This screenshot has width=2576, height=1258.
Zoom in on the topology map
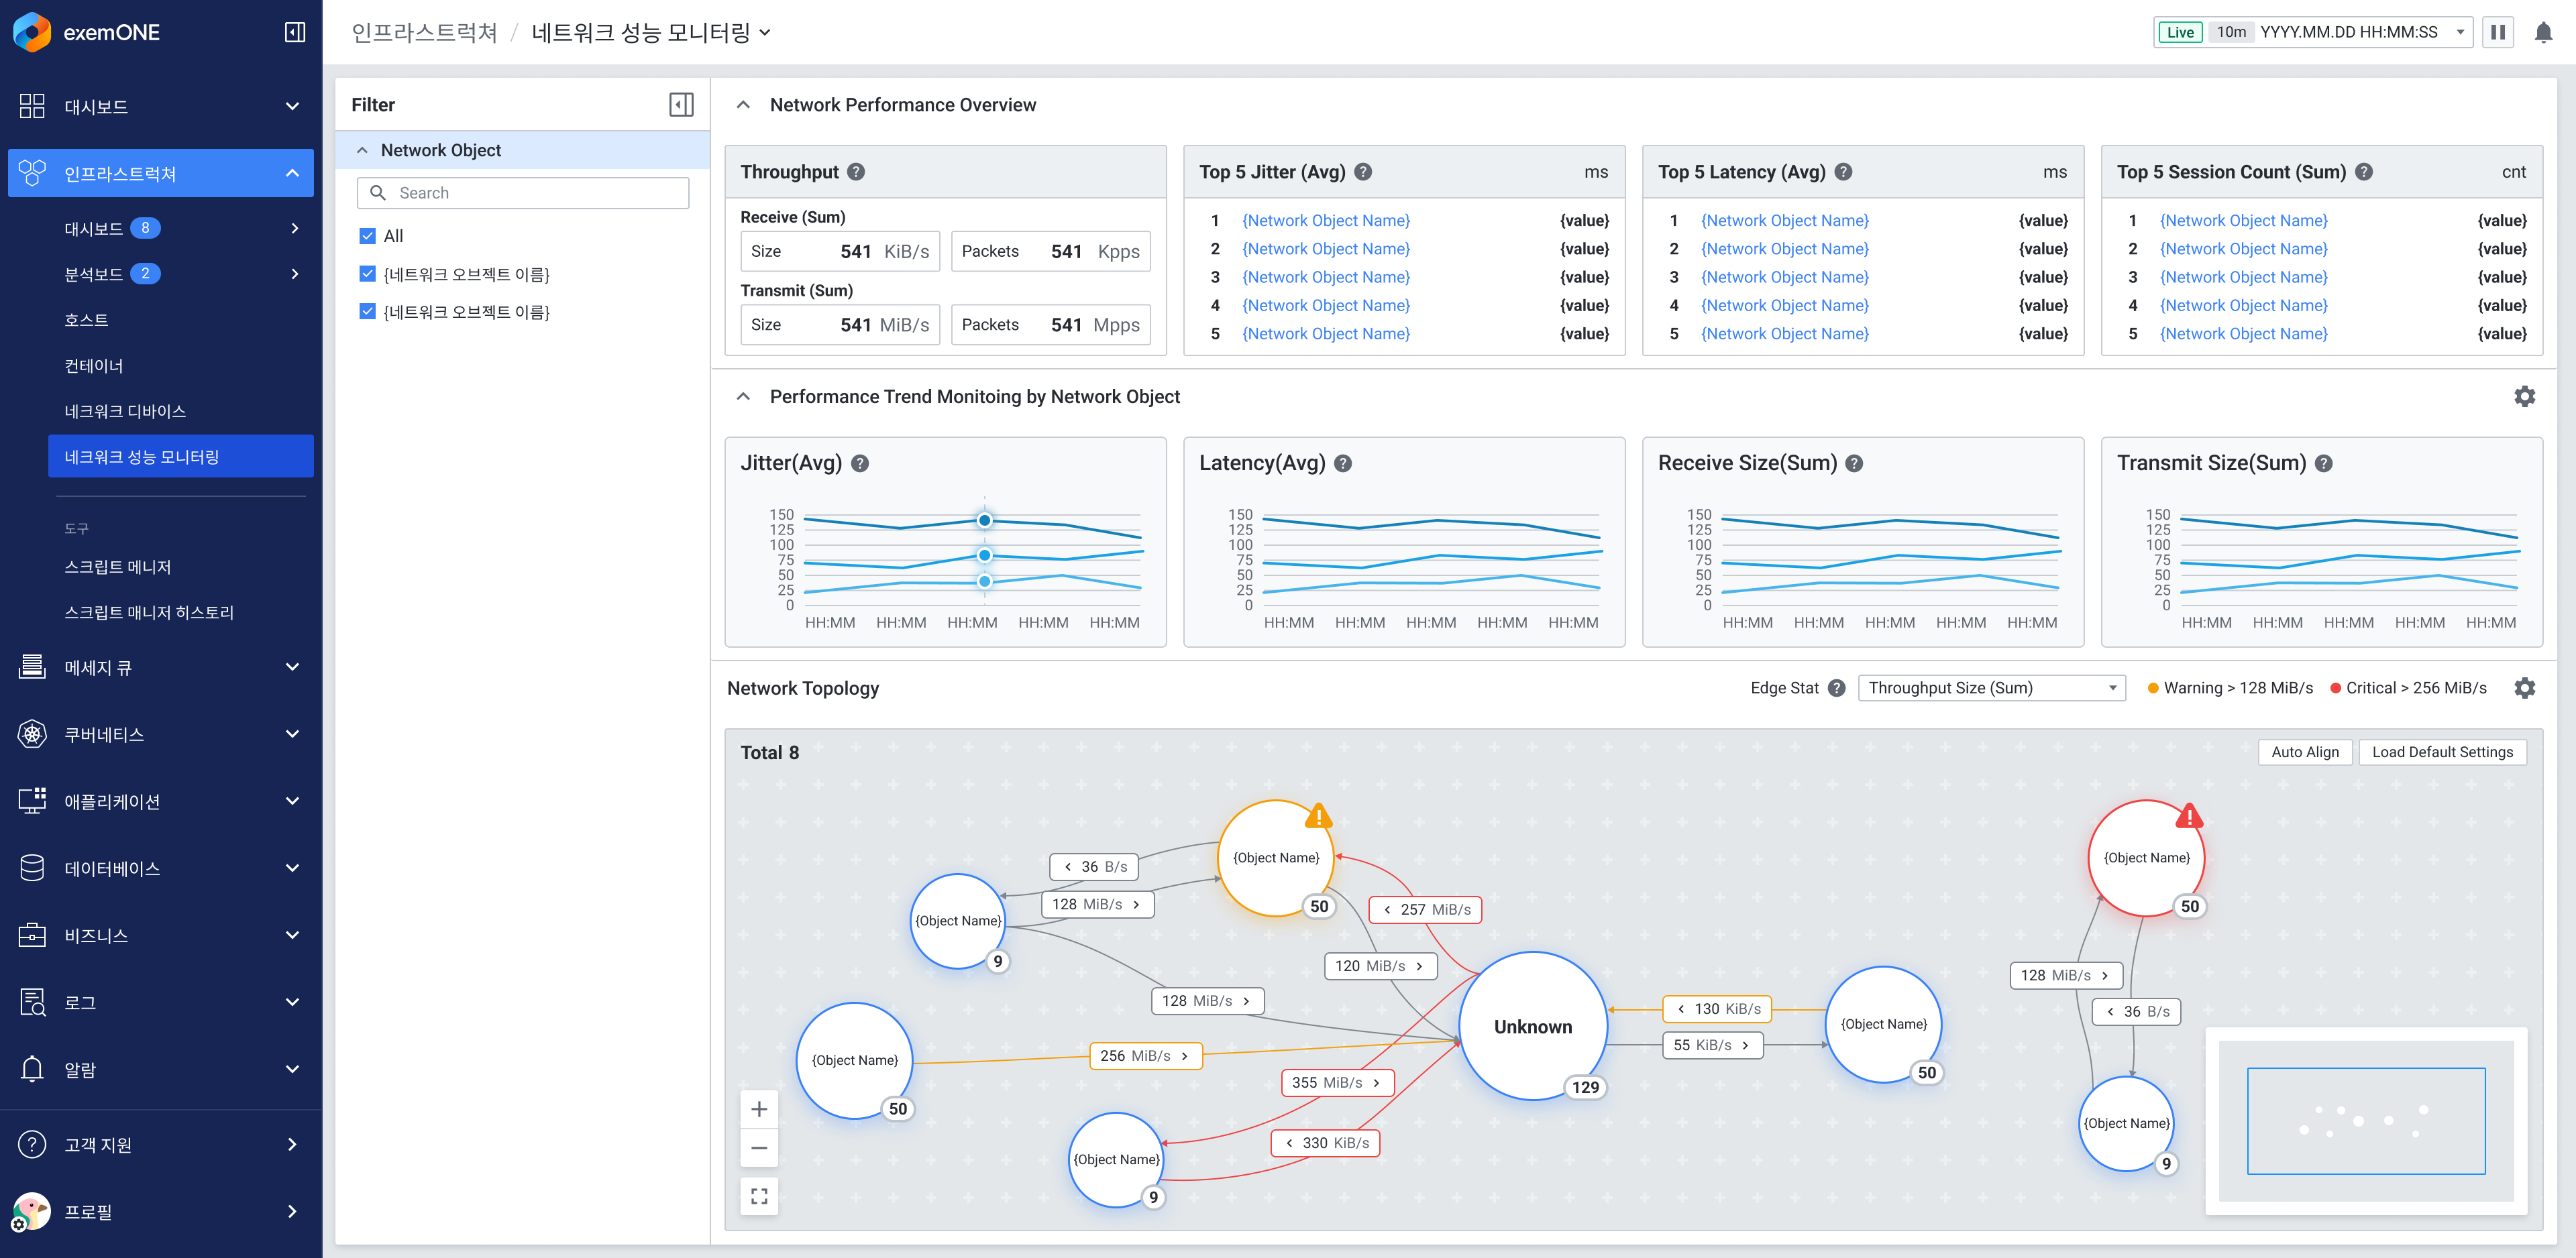[759, 1109]
